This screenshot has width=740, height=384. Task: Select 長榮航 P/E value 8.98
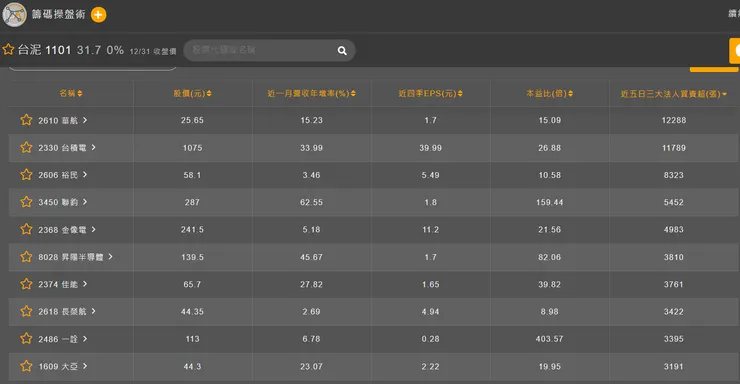click(x=550, y=312)
